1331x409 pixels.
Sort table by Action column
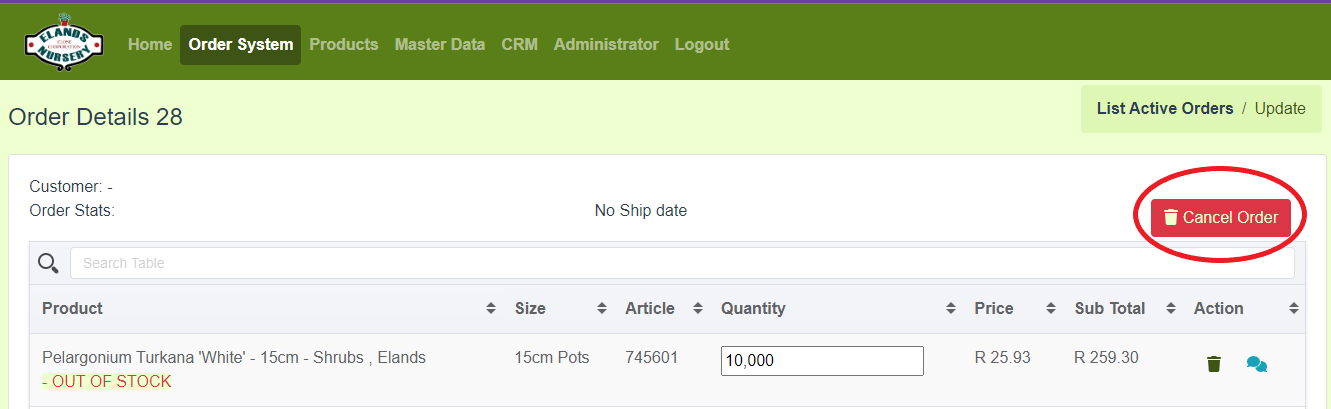click(1293, 309)
